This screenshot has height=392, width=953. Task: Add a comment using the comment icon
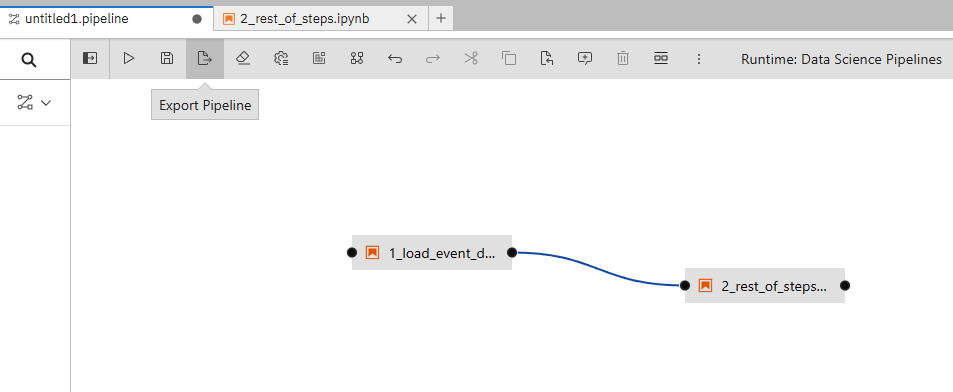[x=585, y=58]
